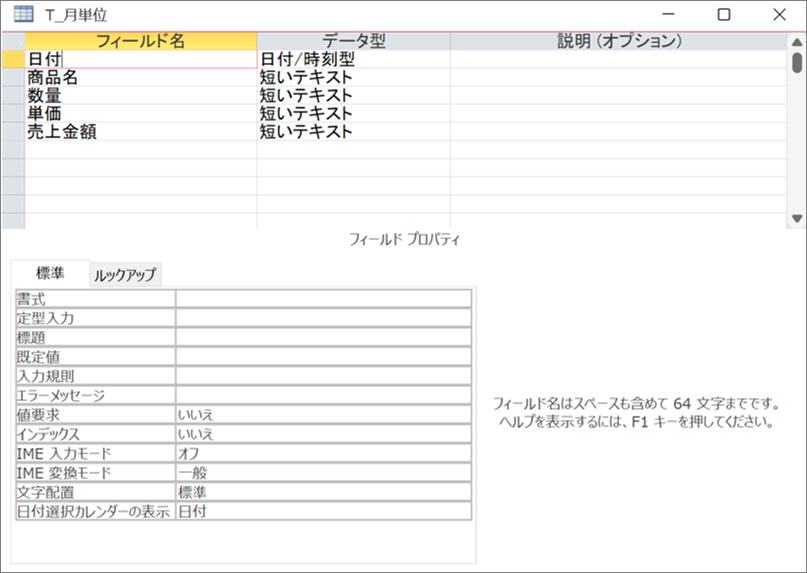Click the 入力規則 property label
807x573 pixels.
pos(96,376)
